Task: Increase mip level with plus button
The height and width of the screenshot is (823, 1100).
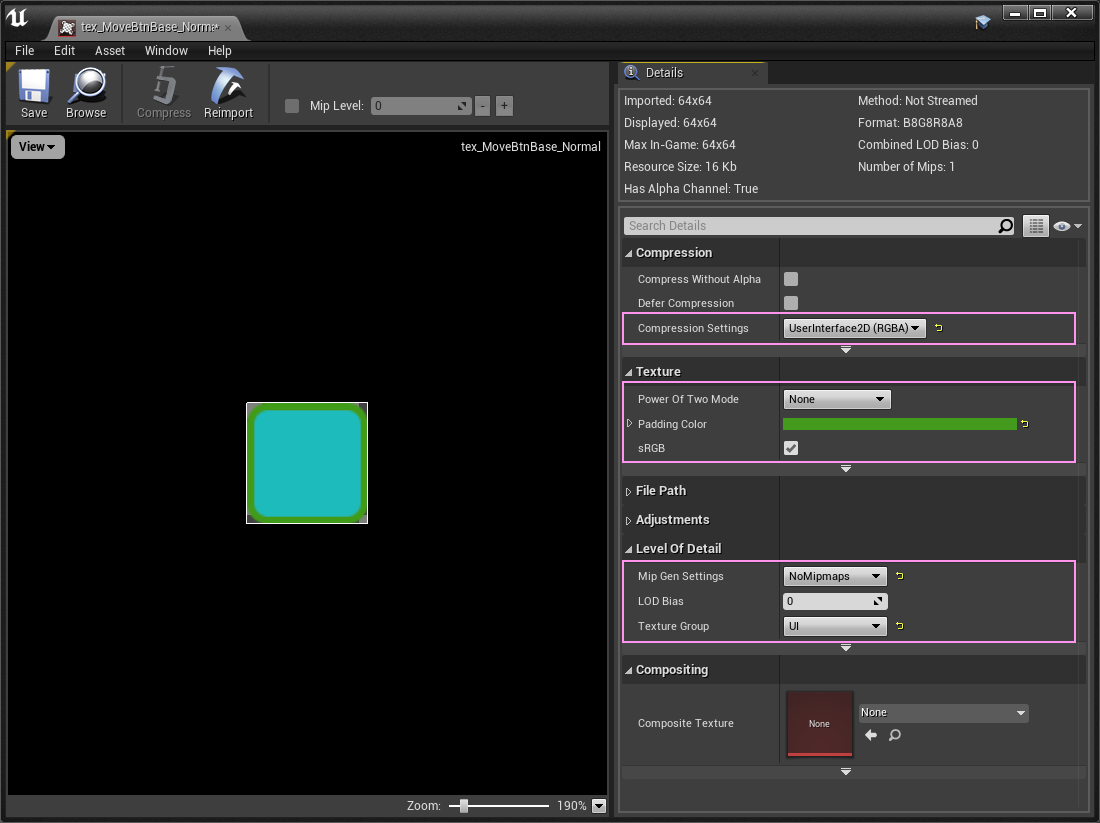Action: [504, 106]
